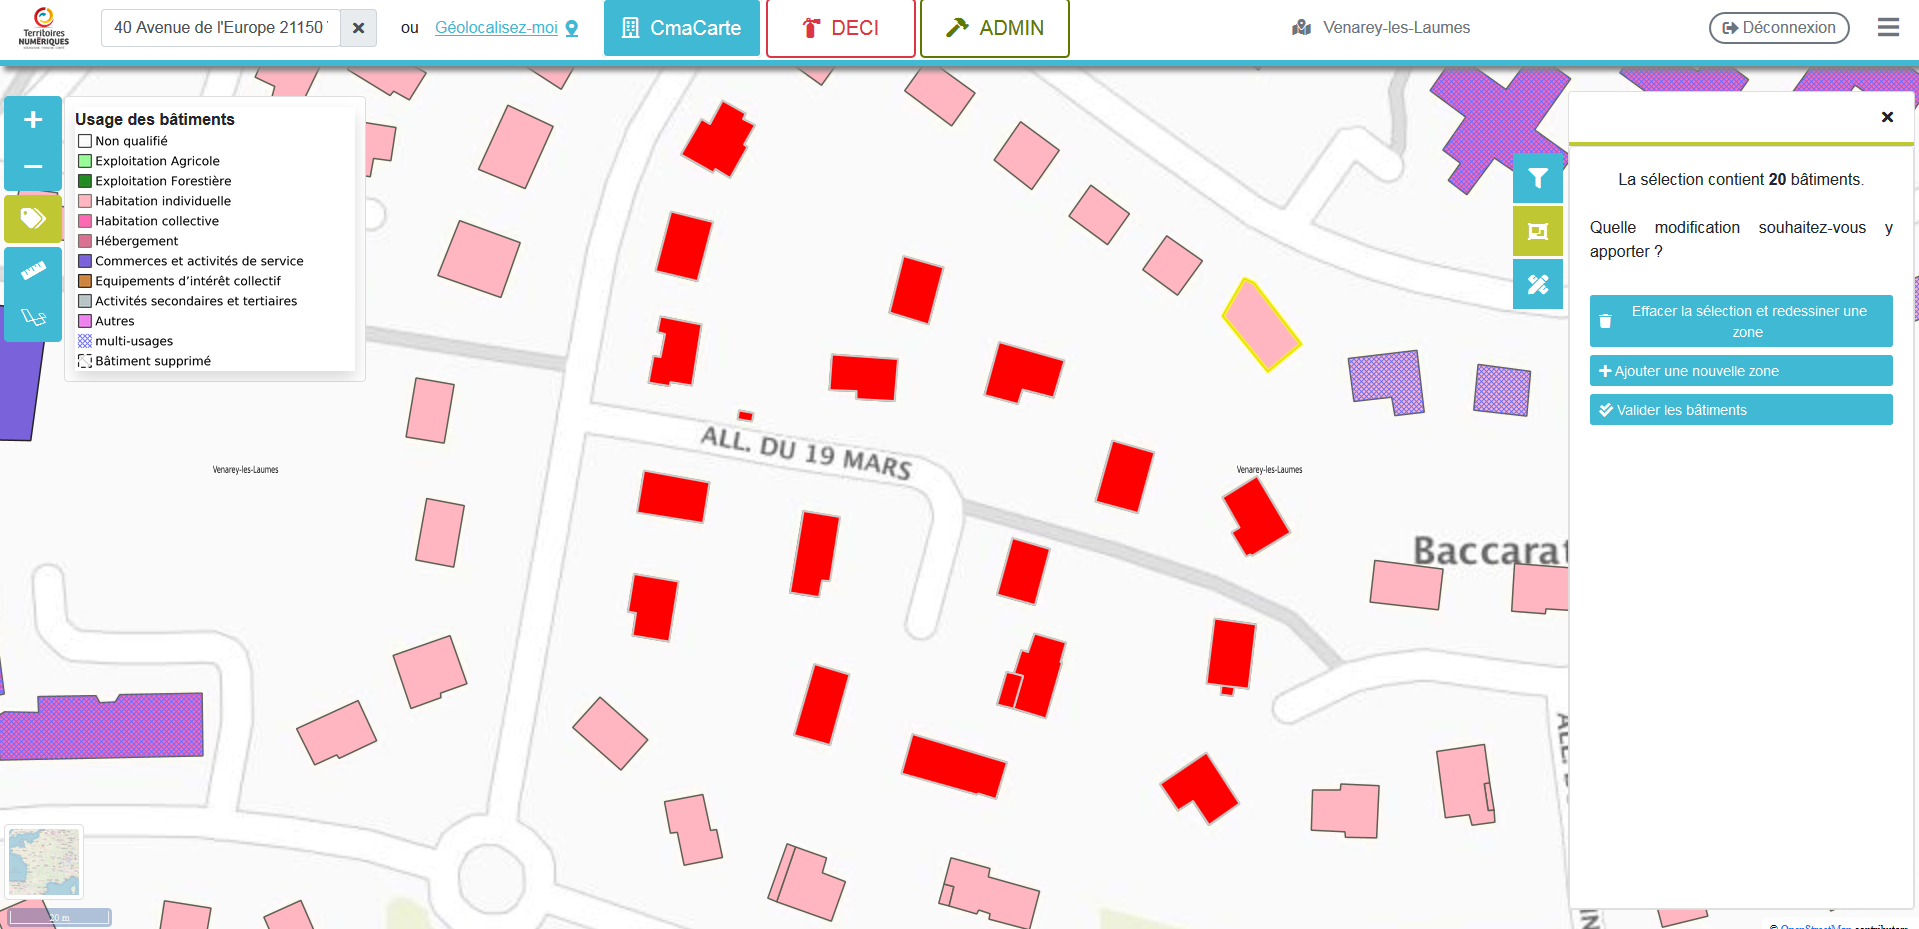Click the Habitation individuelle legend color swatch
Screen dimensions: 1919x929
coord(85,201)
